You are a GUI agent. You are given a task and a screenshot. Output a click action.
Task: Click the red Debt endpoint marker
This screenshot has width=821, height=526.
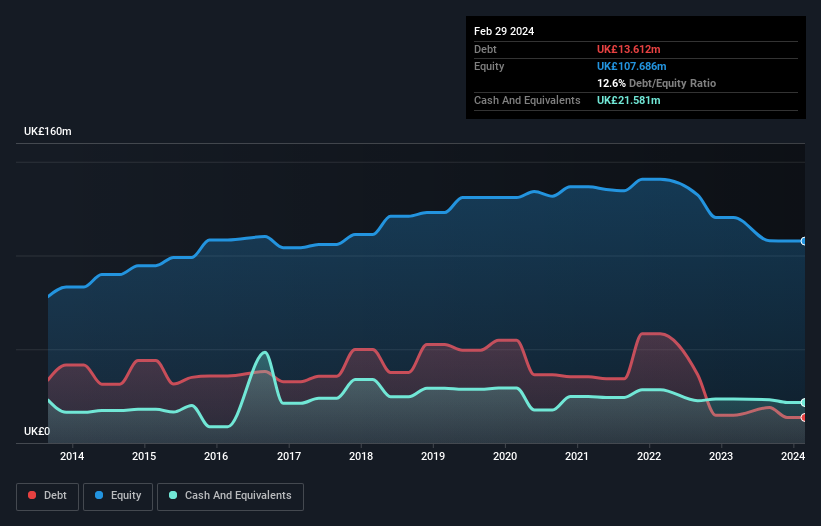804,418
